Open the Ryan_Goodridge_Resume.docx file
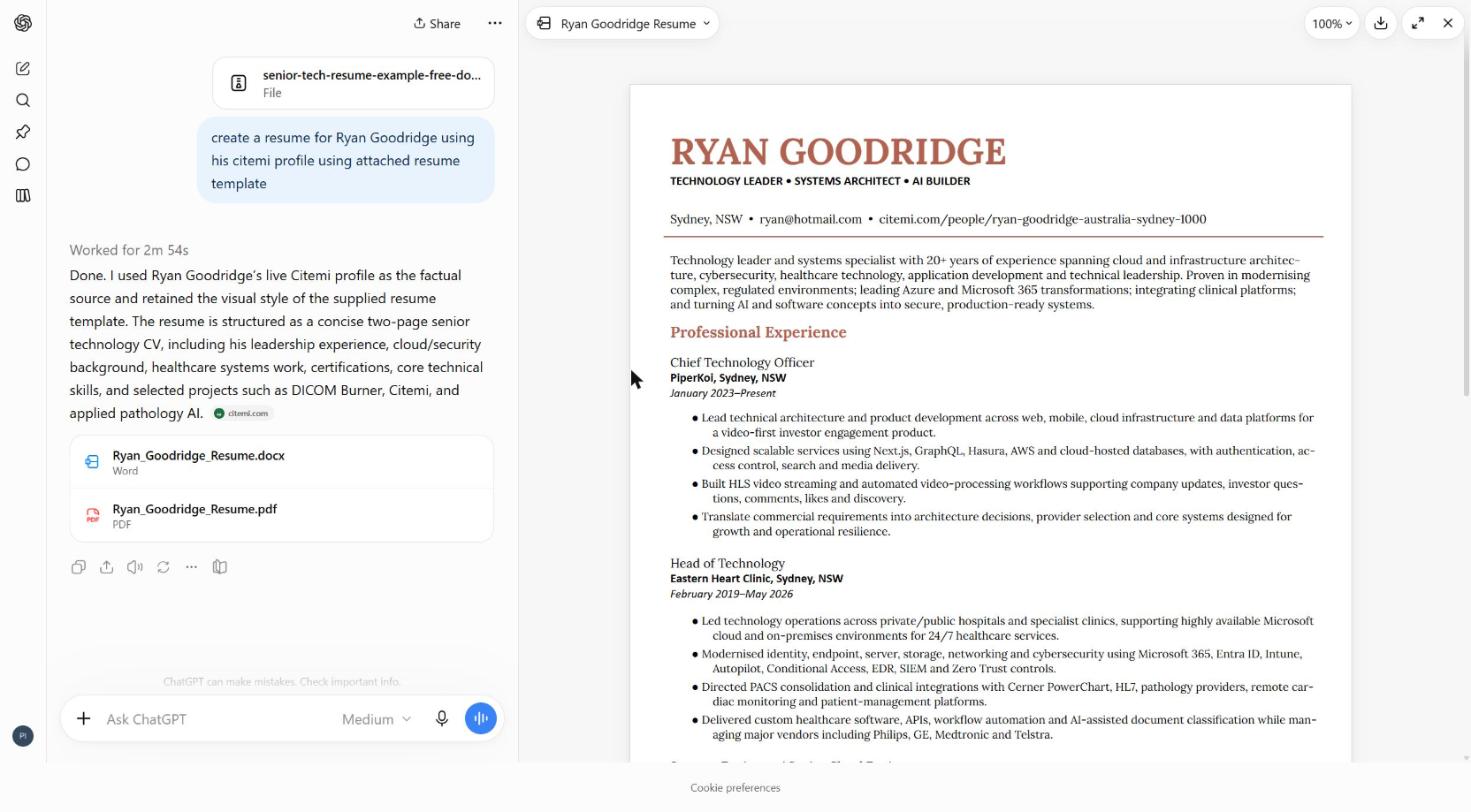The image size is (1471, 812). [282, 462]
